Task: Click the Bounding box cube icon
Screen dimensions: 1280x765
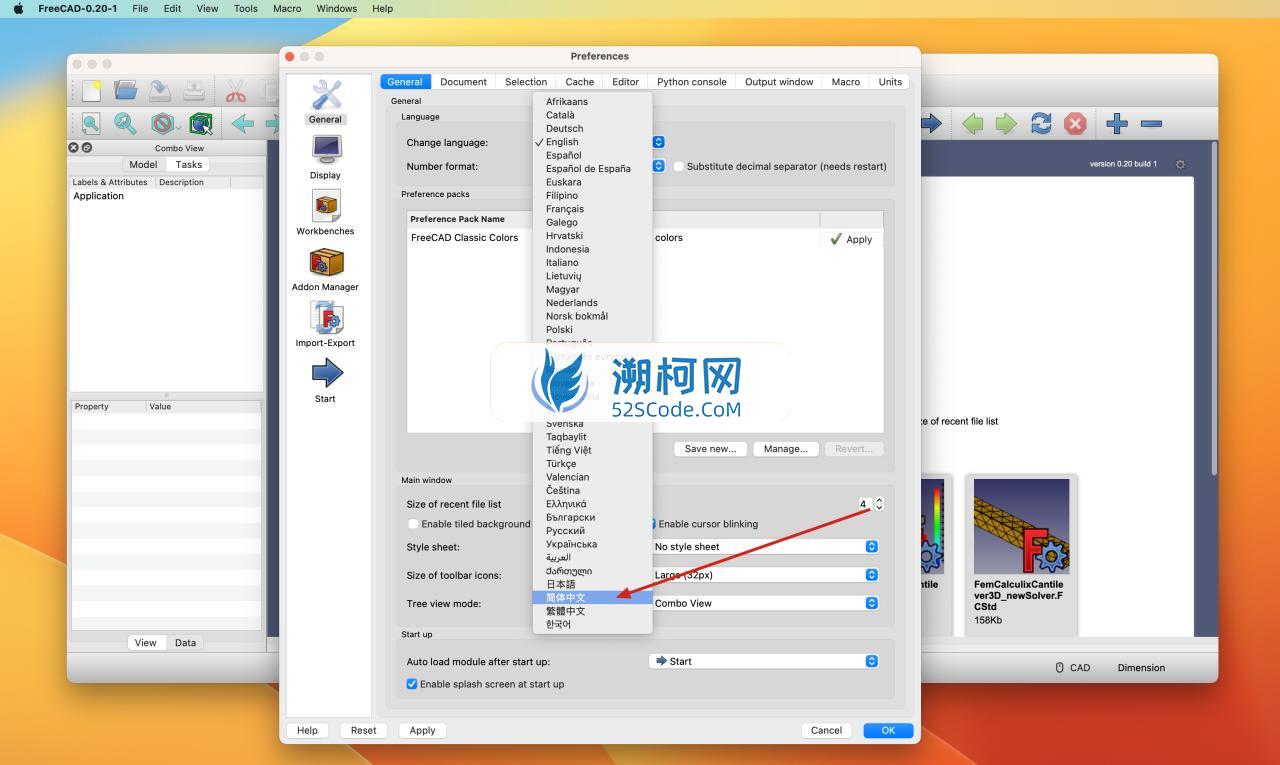Action: (201, 124)
